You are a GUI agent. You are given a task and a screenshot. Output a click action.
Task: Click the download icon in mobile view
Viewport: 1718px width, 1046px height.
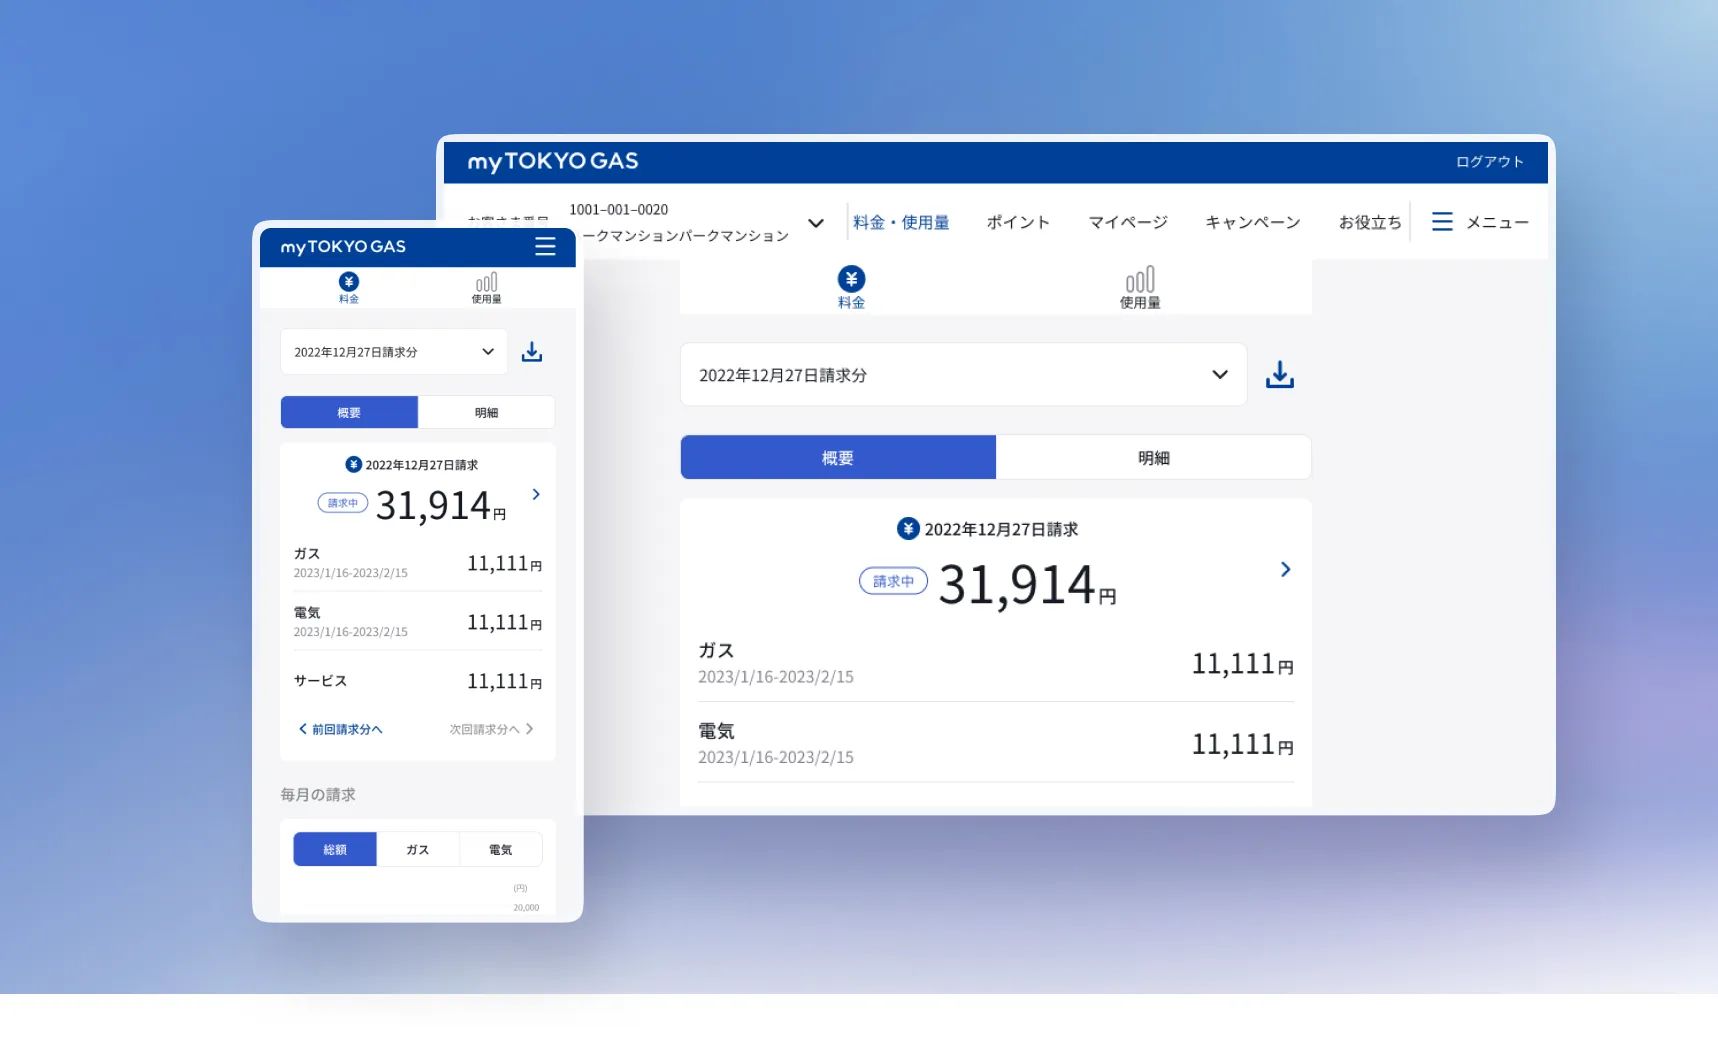pos(532,352)
